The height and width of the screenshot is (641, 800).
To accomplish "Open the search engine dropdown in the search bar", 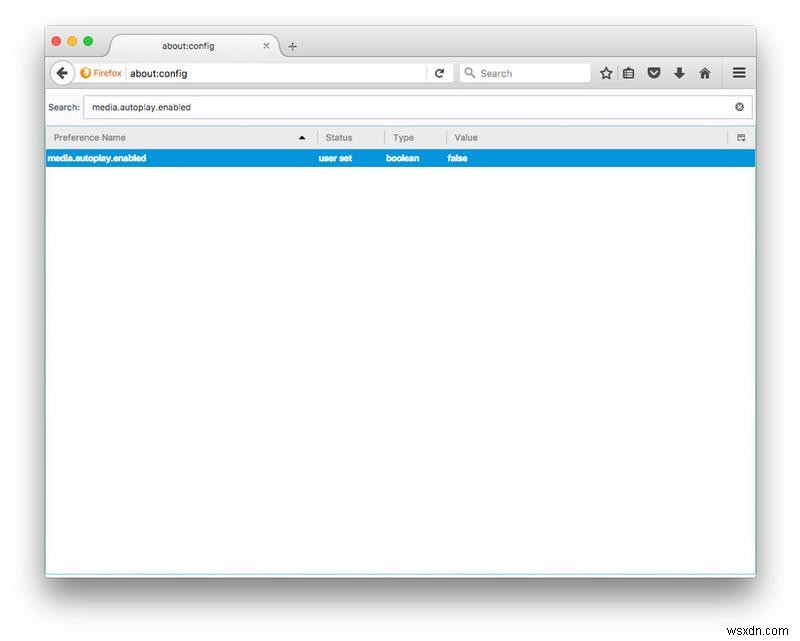I will coord(470,72).
